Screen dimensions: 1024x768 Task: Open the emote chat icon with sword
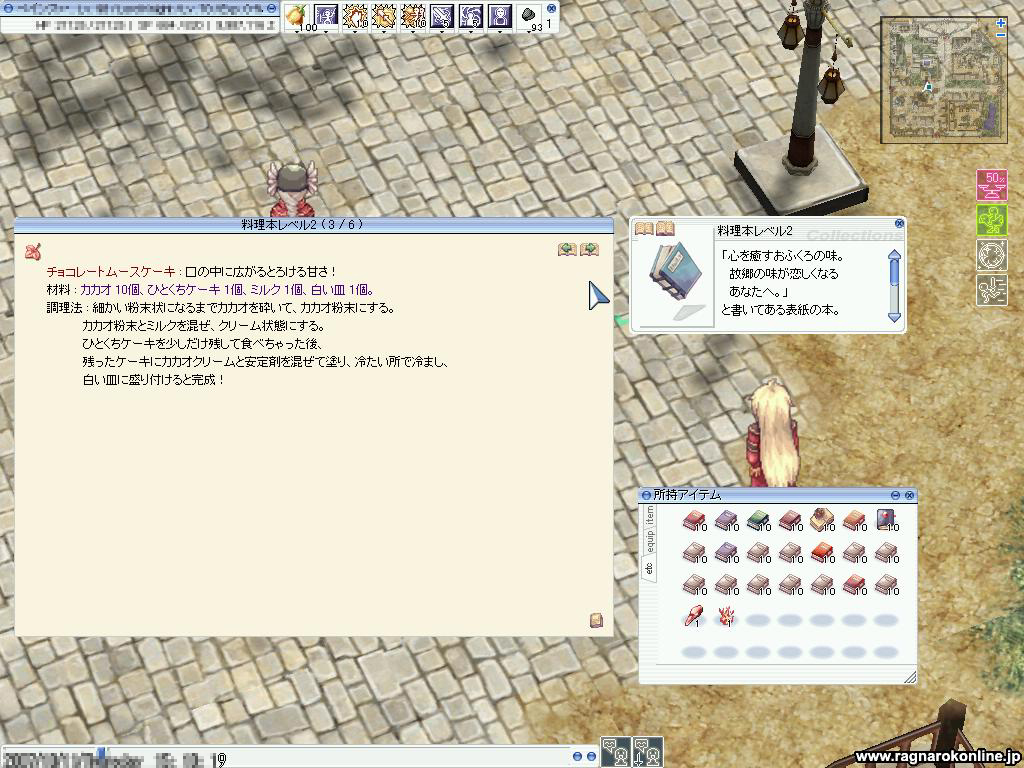[x=648, y=752]
